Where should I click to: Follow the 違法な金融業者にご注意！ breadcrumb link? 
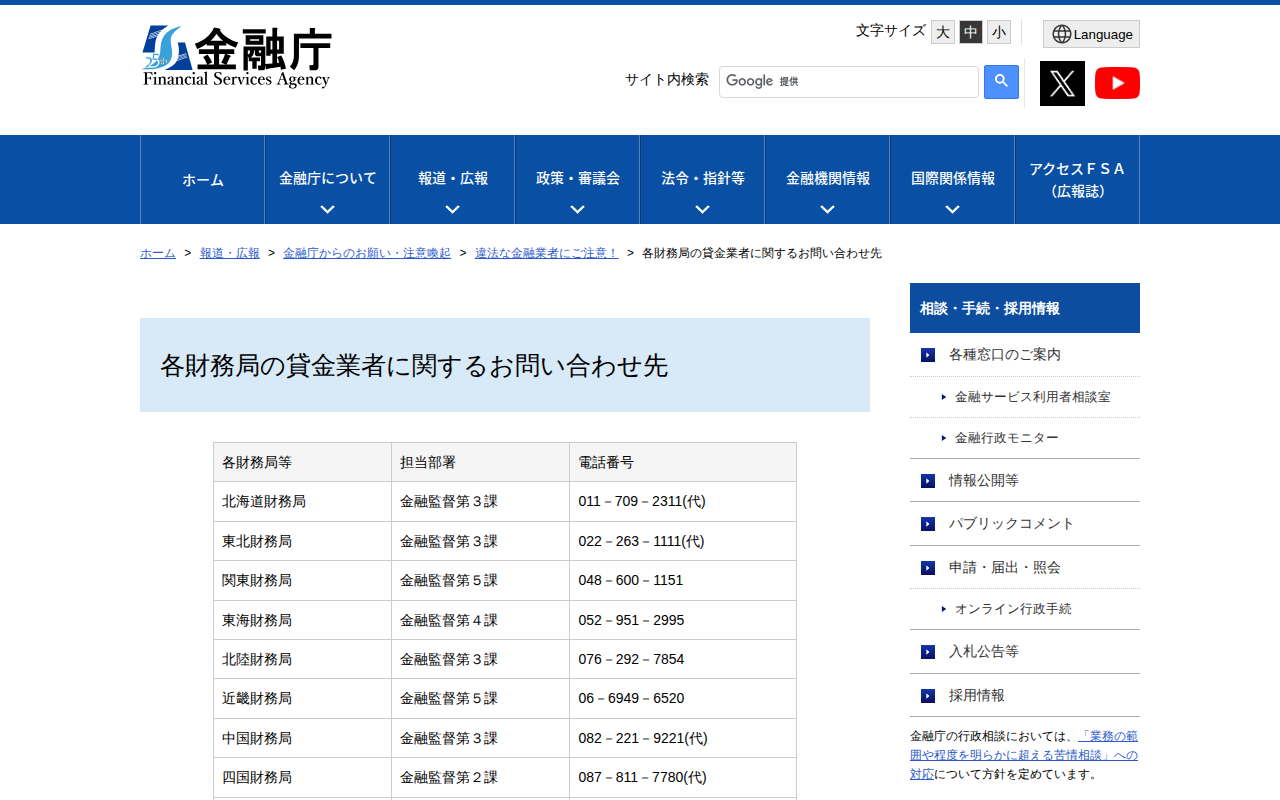coord(546,253)
